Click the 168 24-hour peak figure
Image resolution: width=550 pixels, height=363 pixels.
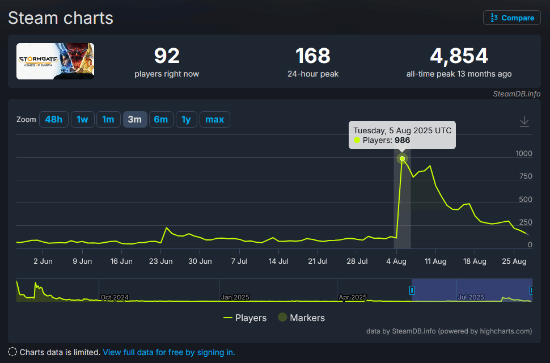(313, 56)
